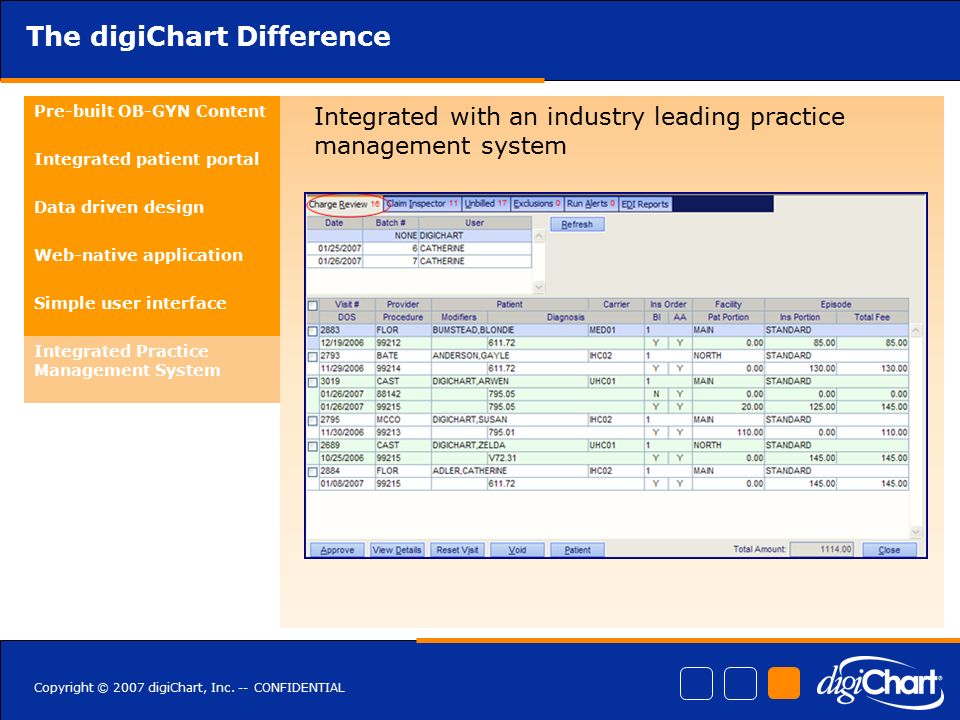Click the first blue square in the footer
Screen dimensions: 960x720
pos(696,683)
